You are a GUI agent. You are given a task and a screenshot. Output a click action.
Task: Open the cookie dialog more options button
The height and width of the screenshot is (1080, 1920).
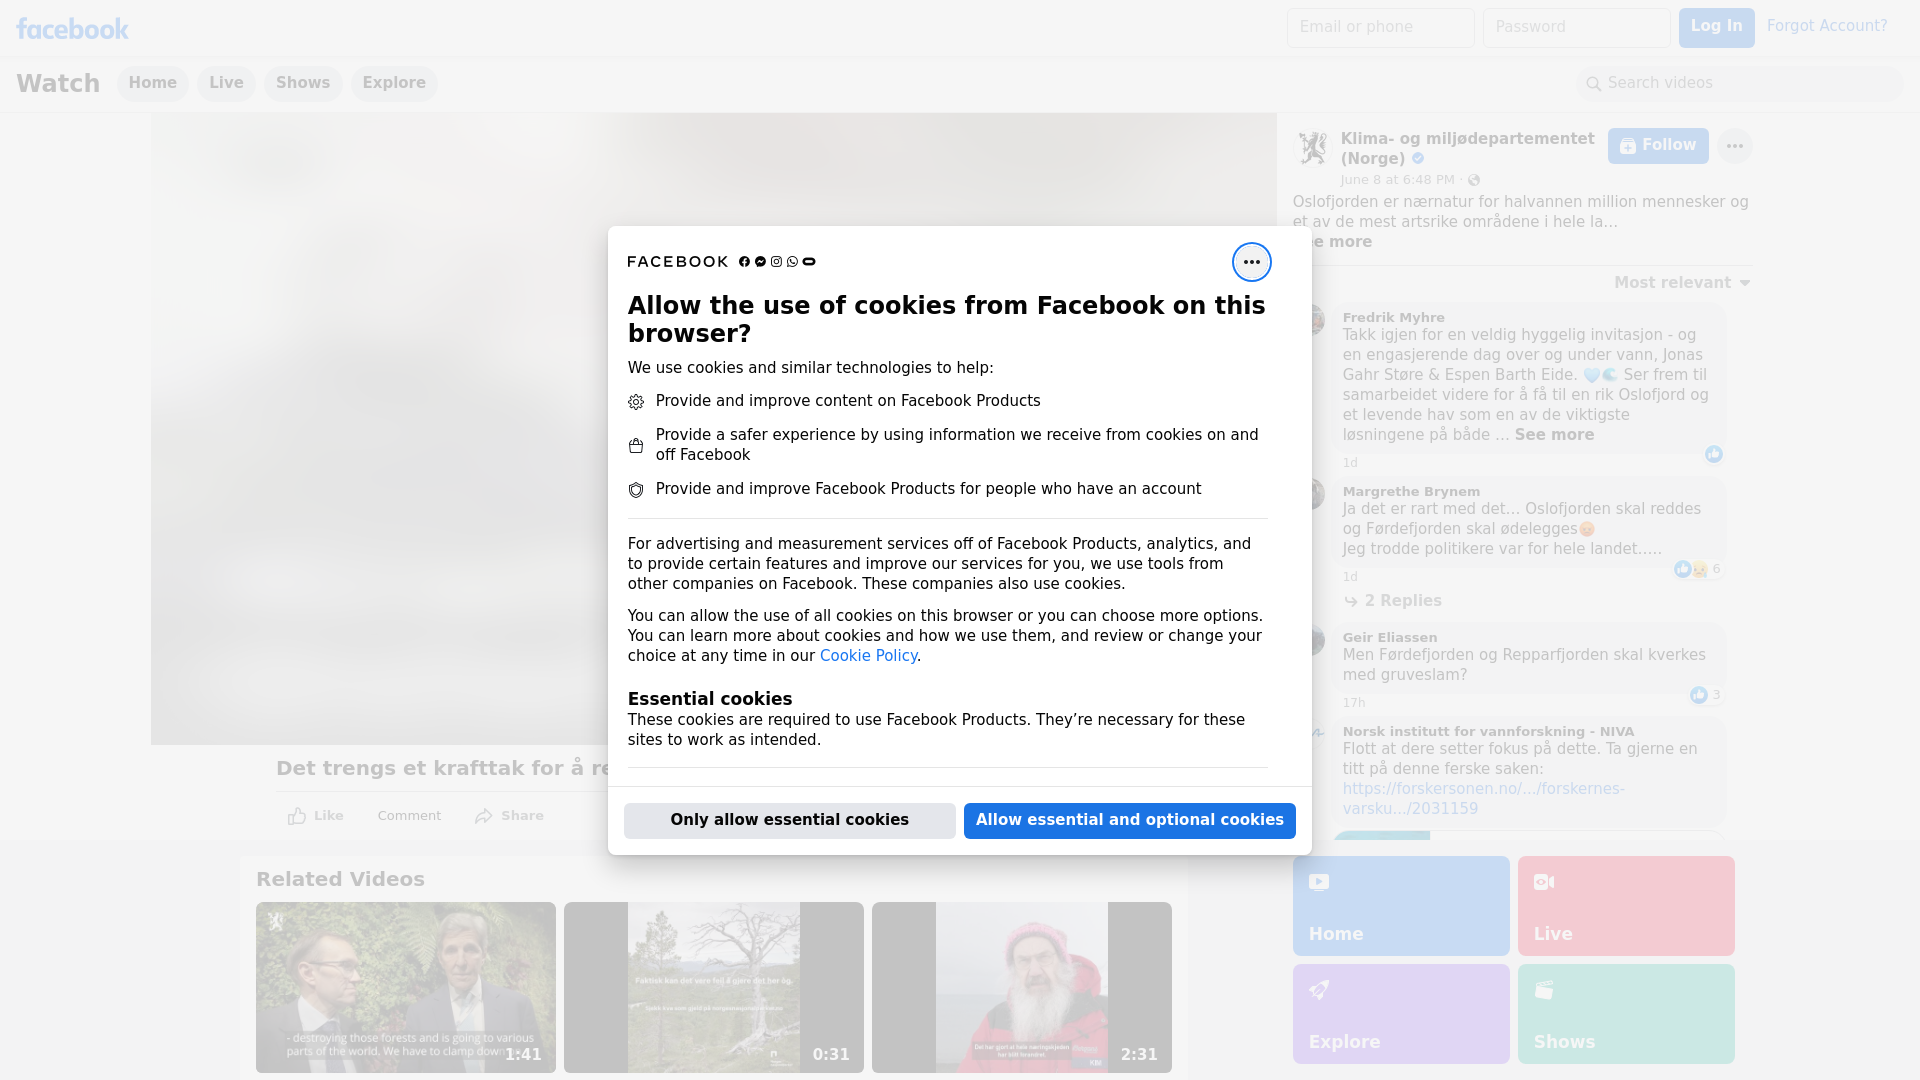pyautogui.click(x=1251, y=262)
